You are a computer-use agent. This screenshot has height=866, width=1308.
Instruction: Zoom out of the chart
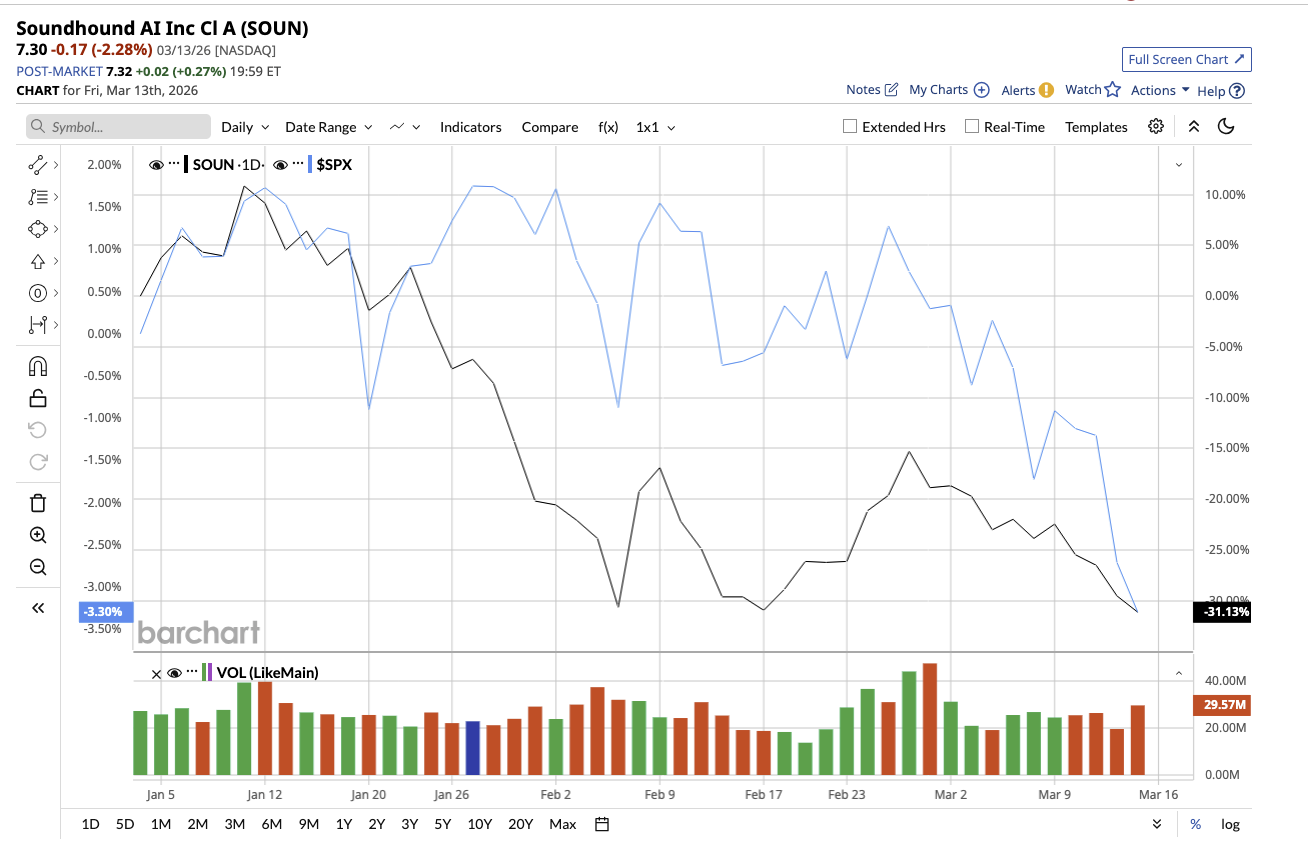tap(38, 567)
